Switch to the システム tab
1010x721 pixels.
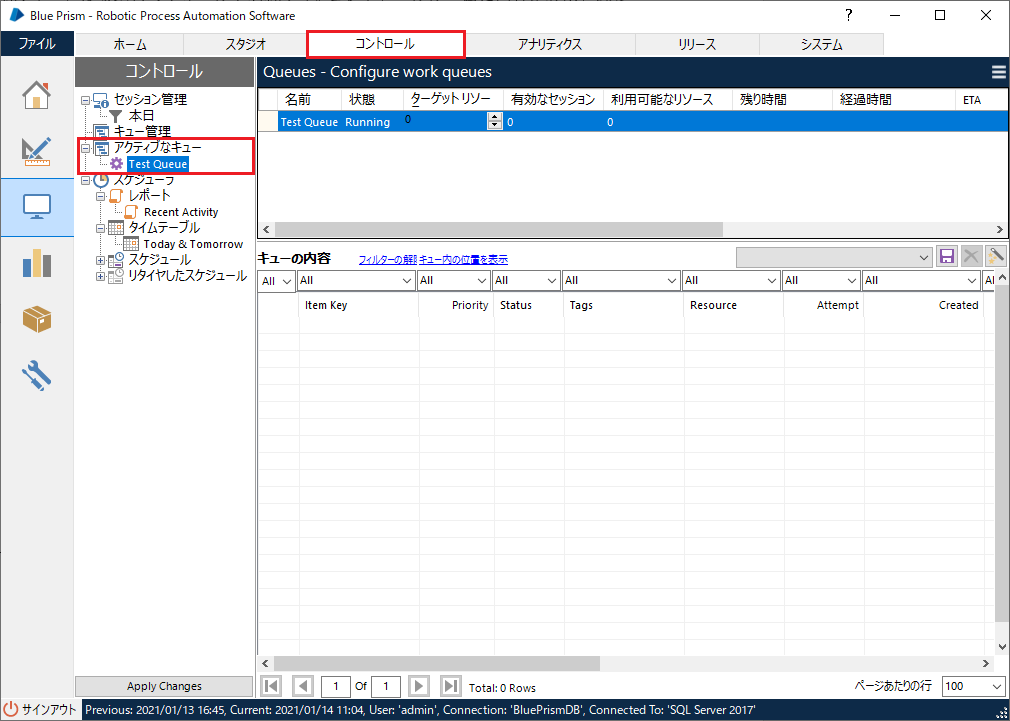click(x=821, y=44)
